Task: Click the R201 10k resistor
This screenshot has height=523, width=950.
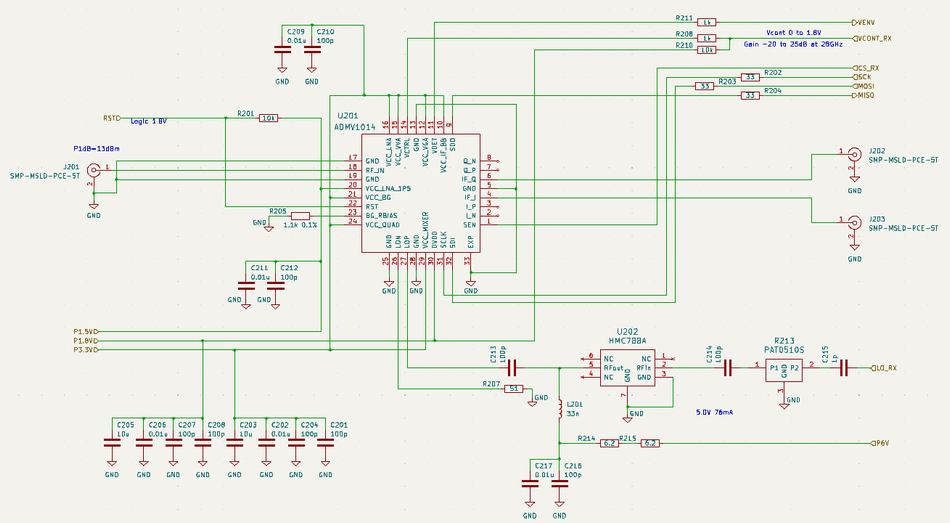Action: [x=268, y=118]
